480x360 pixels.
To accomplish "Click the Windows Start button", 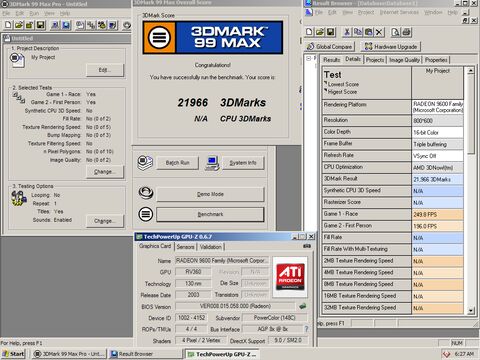I will (13, 354).
